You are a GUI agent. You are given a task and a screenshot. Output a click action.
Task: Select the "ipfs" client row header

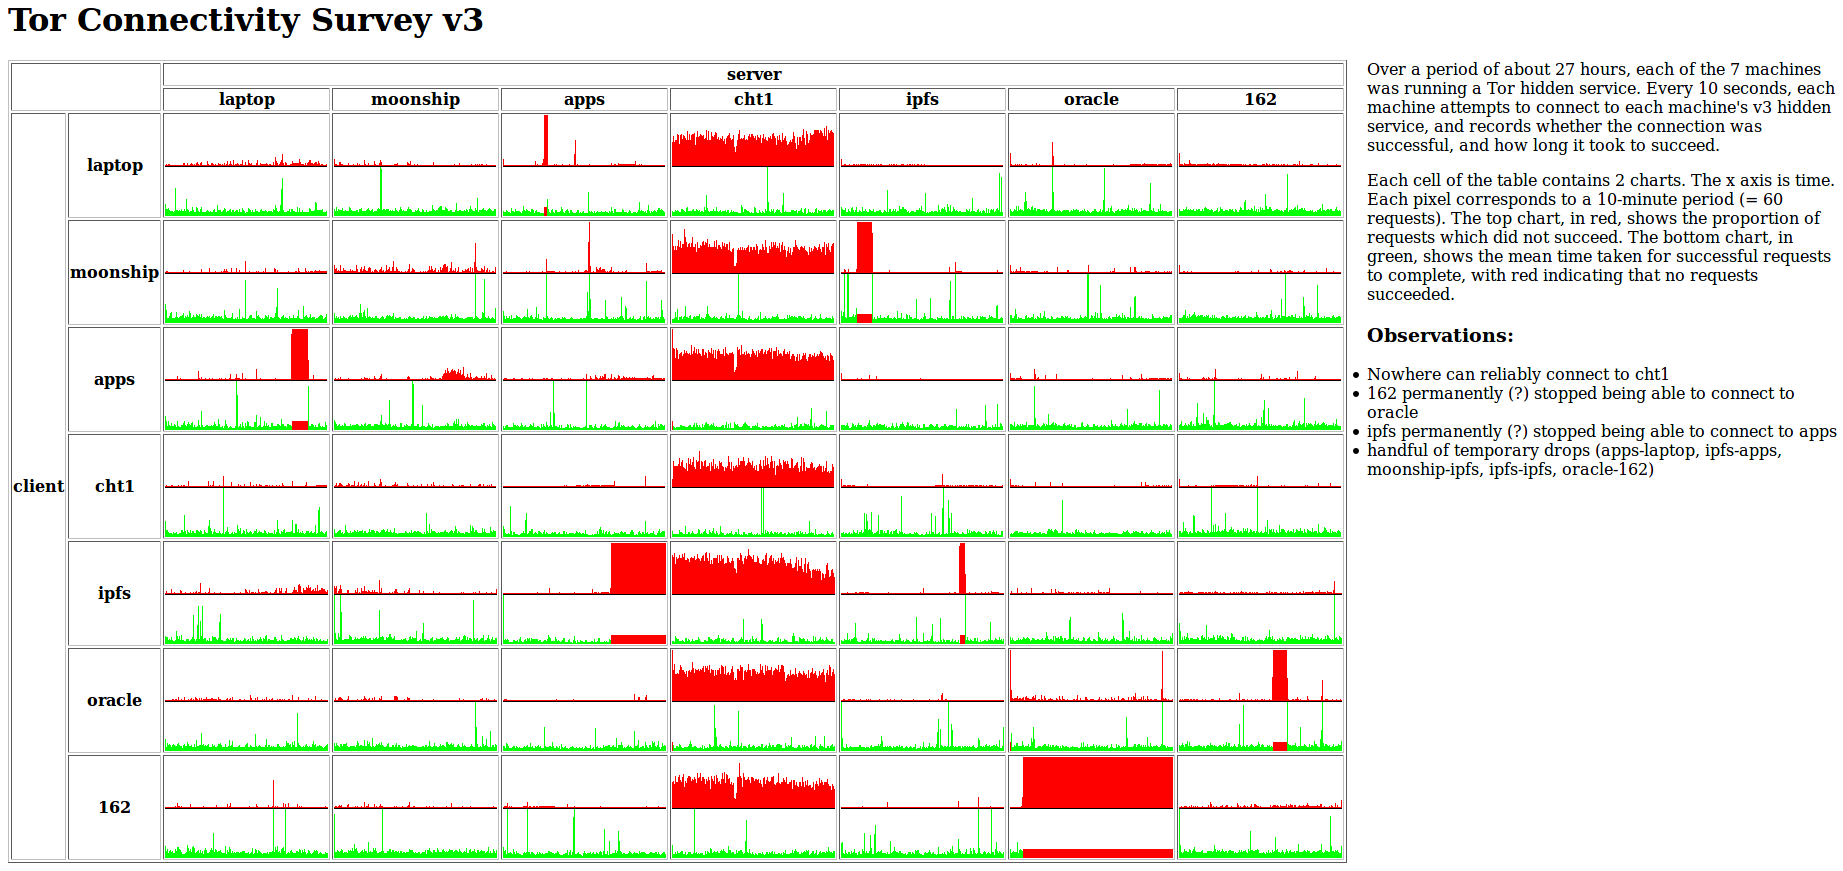114,593
